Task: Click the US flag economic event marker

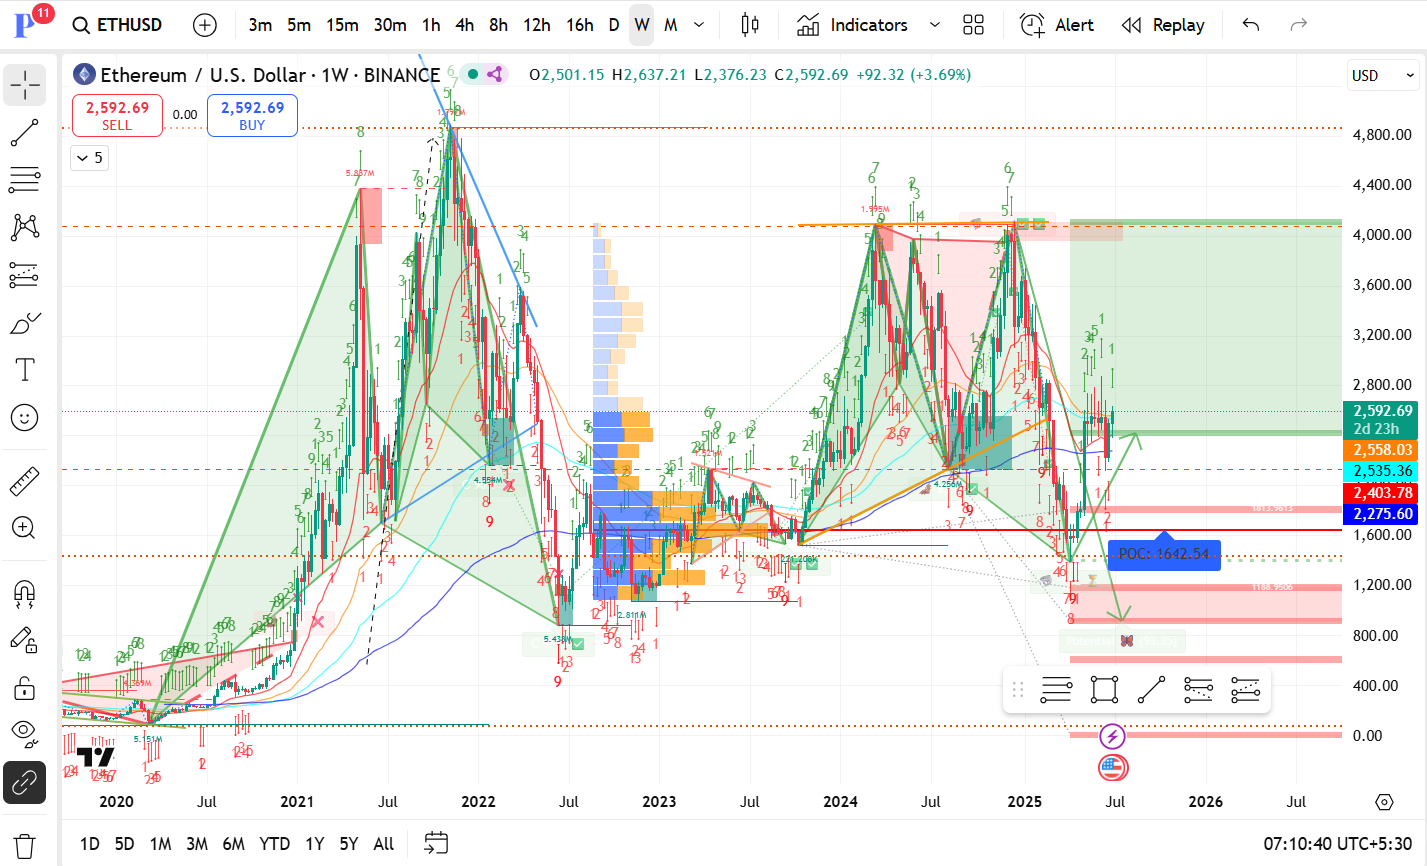Action: click(1113, 768)
